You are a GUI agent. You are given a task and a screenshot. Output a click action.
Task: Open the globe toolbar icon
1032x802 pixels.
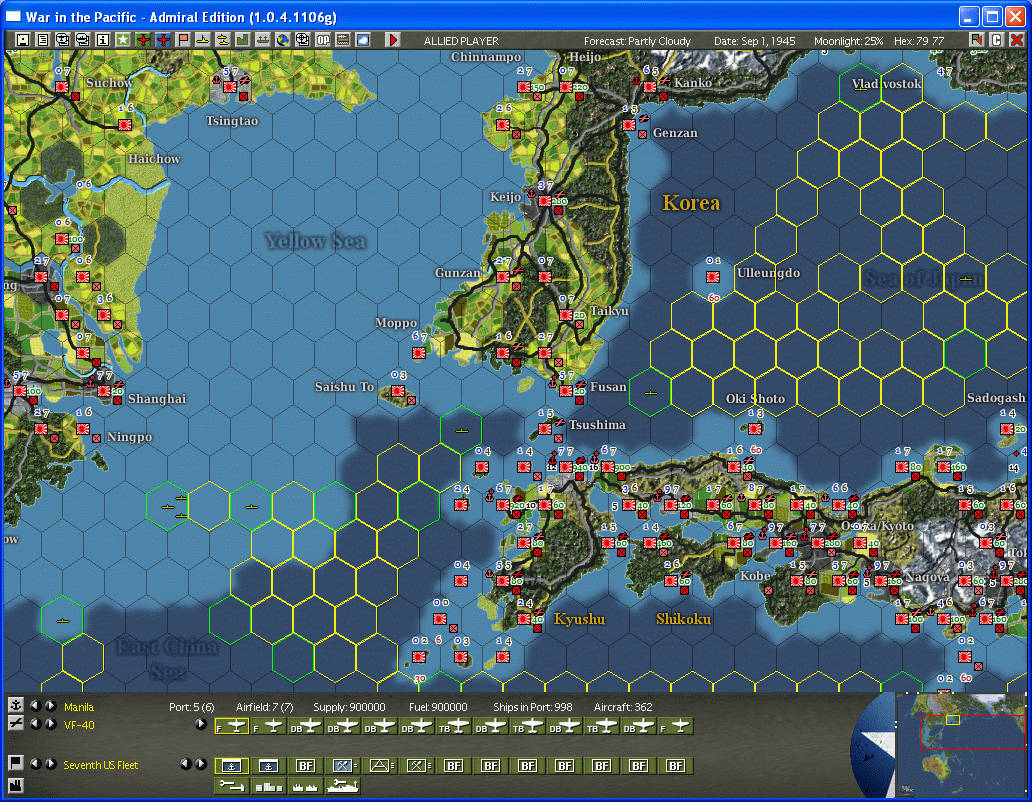click(x=282, y=39)
